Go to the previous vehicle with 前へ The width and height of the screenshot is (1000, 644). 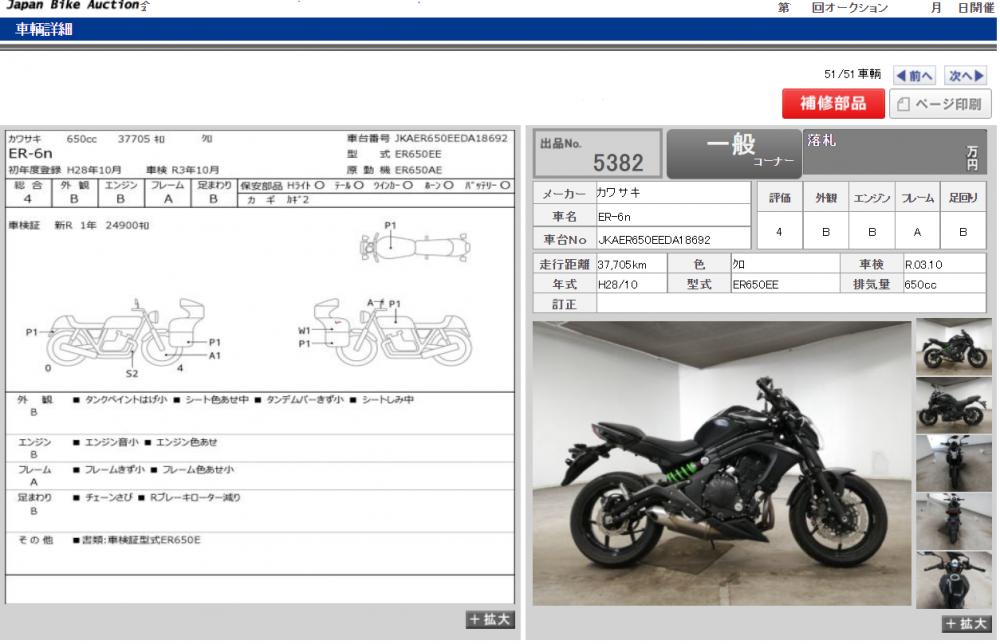click(x=915, y=76)
